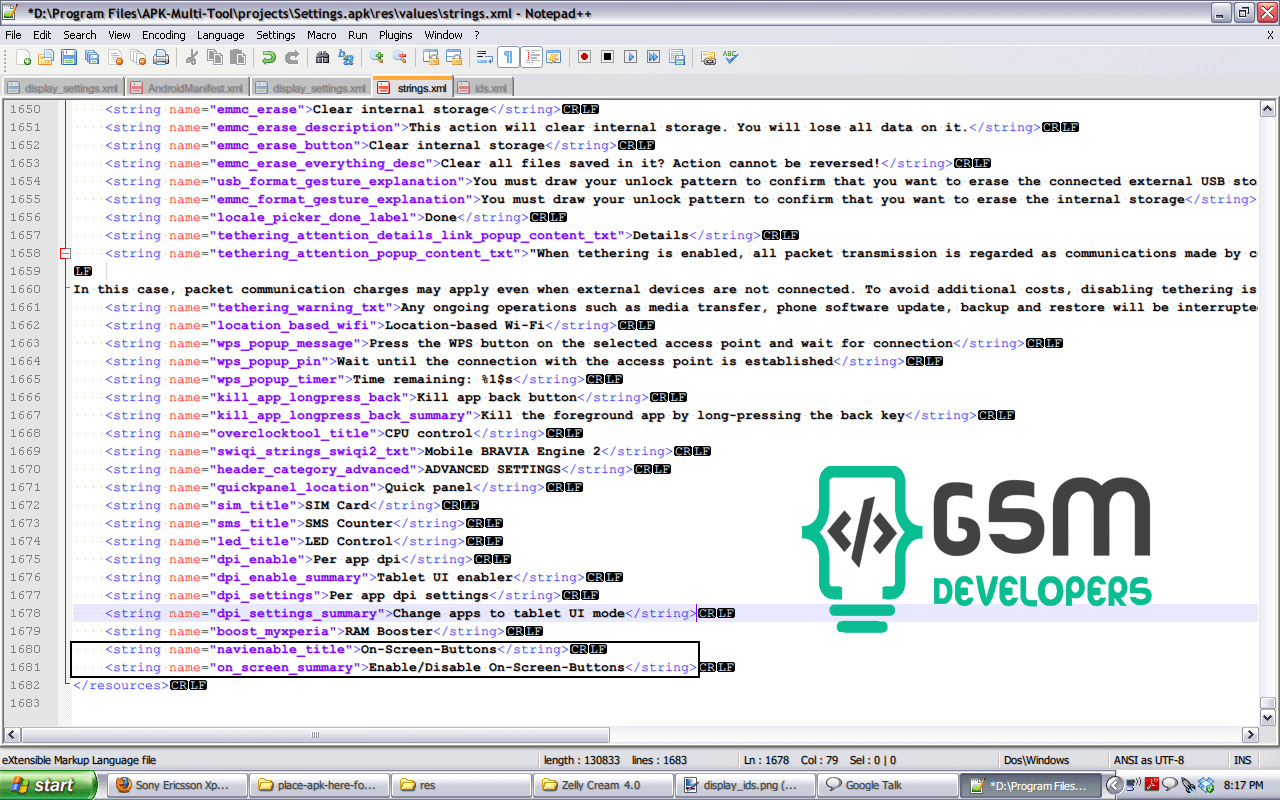Click the Stop Recording square icon

click(607, 57)
